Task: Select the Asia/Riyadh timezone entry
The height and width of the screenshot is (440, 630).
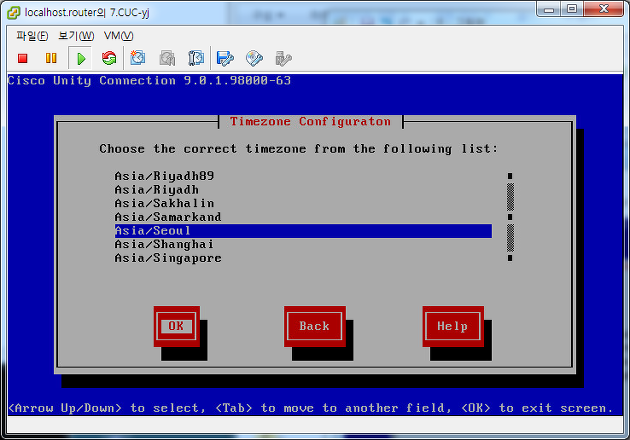Action: [x=303, y=190]
